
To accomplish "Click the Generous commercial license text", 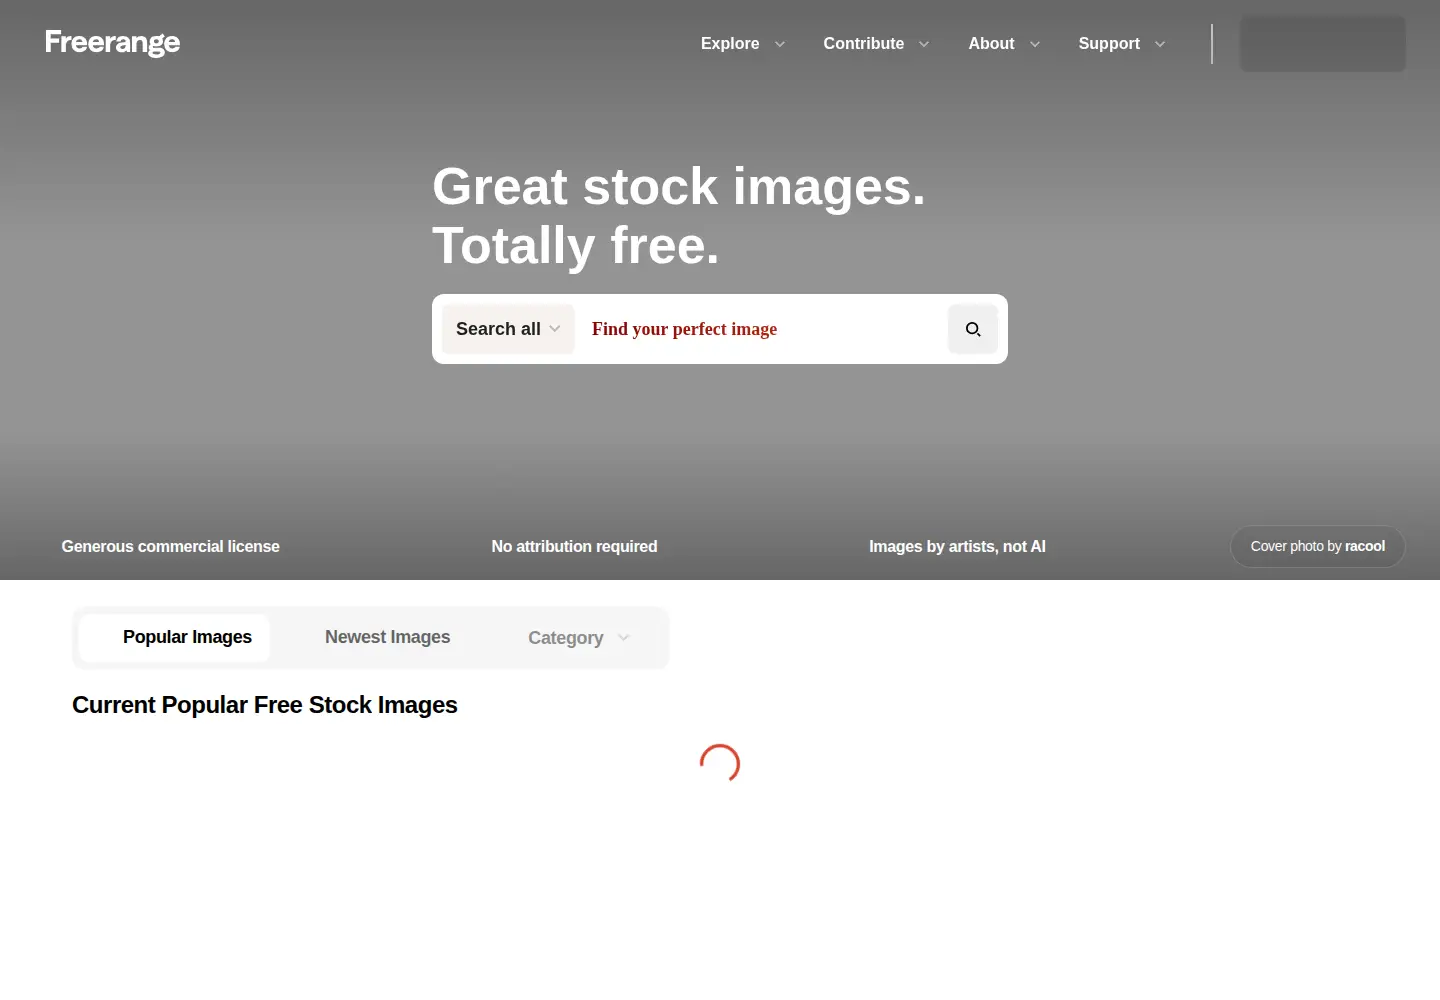I will [171, 547].
